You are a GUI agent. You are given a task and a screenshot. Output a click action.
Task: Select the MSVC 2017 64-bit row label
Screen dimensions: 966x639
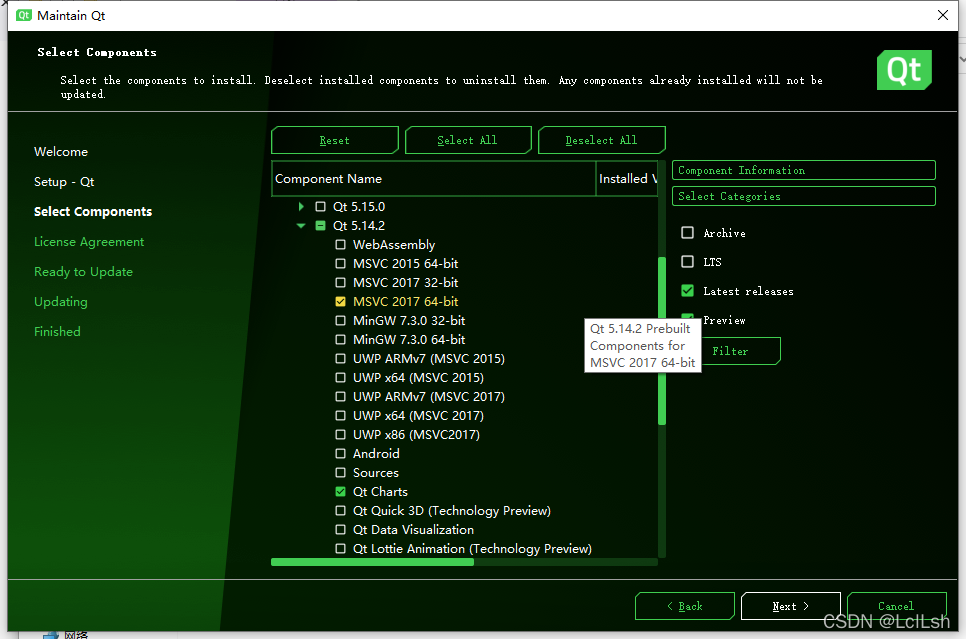pos(405,302)
